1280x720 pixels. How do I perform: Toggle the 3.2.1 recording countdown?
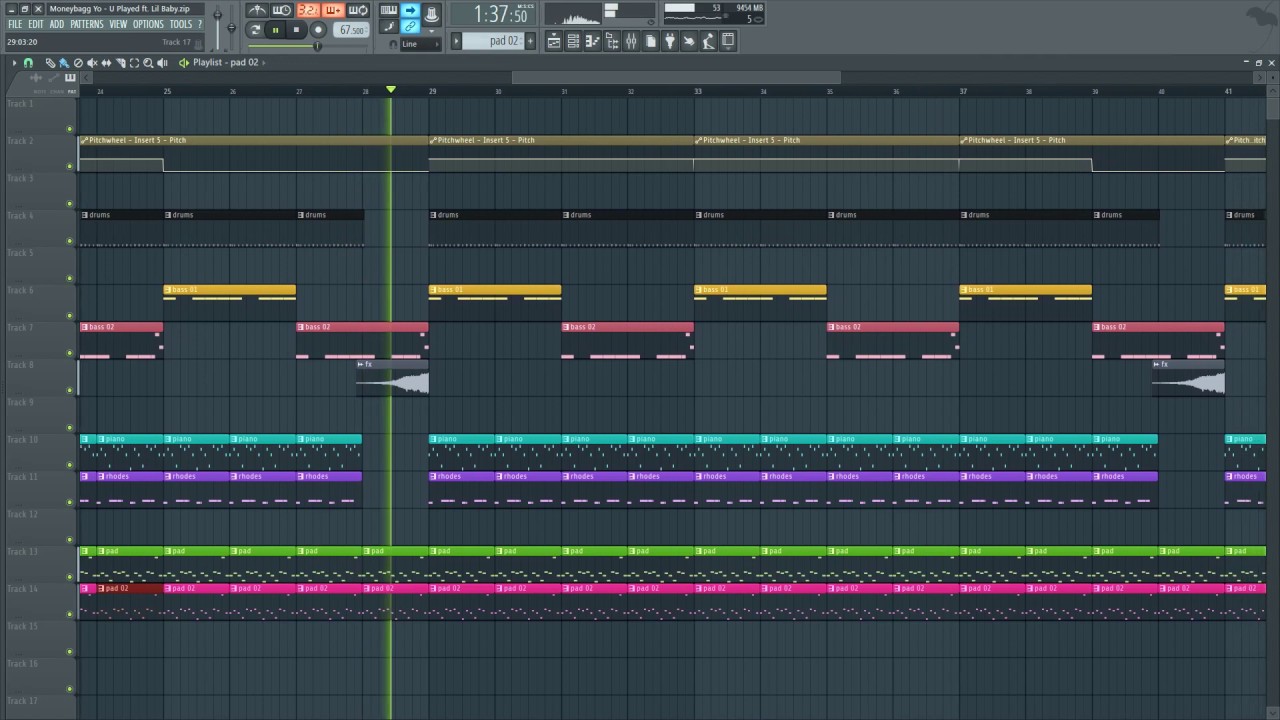309,10
